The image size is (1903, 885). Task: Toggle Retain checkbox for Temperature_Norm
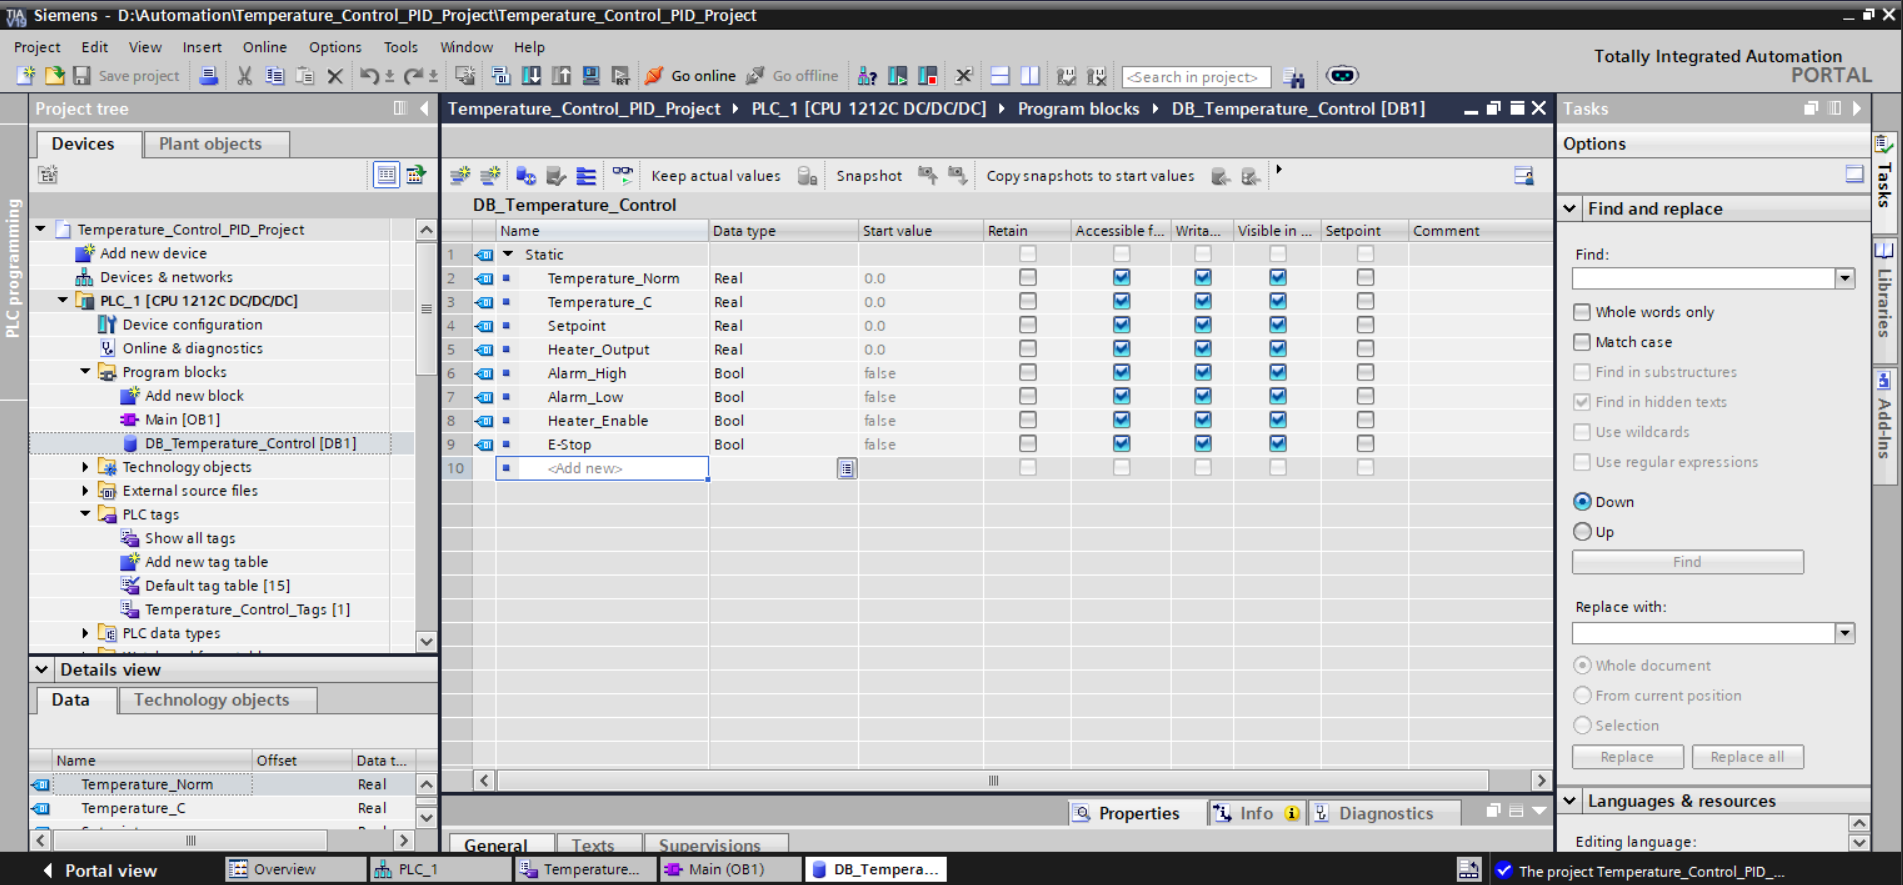1027,278
